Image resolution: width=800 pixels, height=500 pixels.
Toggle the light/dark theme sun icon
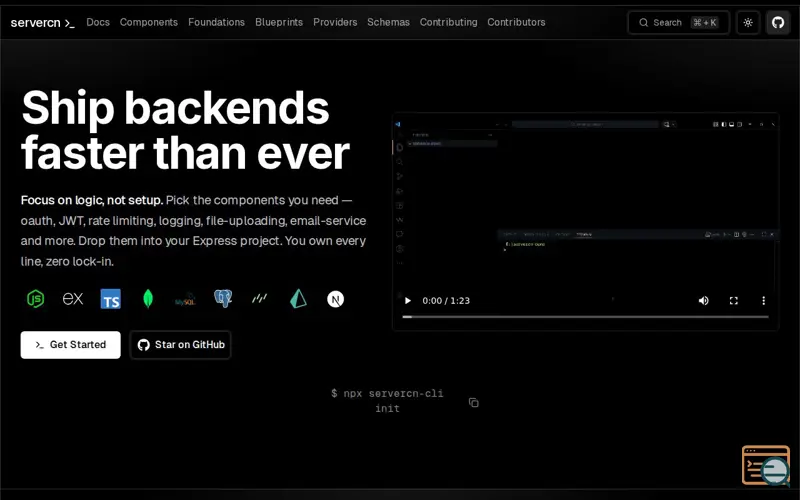tap(748, 22)
